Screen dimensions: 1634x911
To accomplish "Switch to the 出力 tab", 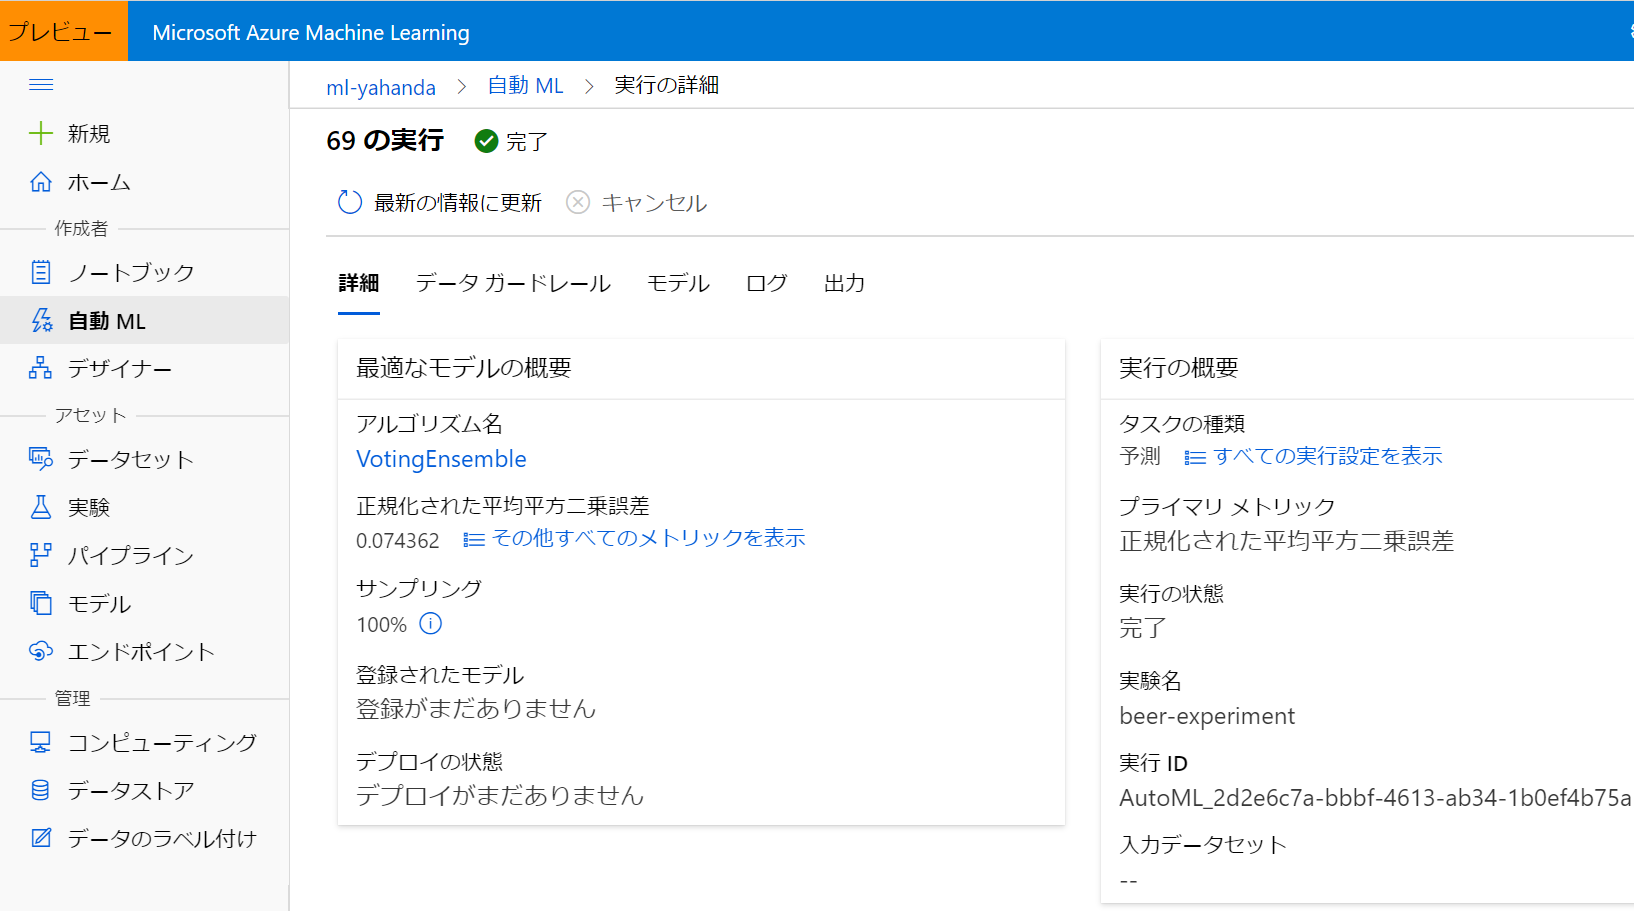I will tap(844, 283).
